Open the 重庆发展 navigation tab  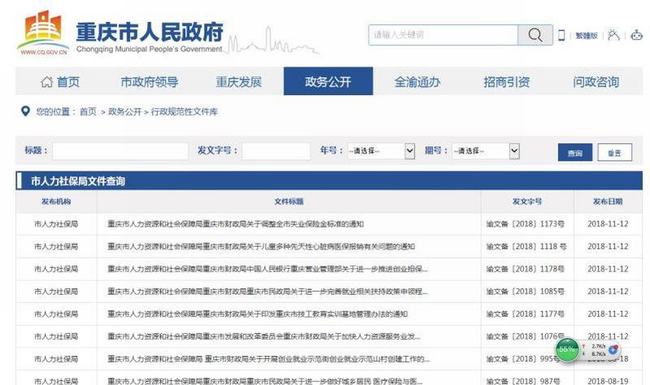239,82
